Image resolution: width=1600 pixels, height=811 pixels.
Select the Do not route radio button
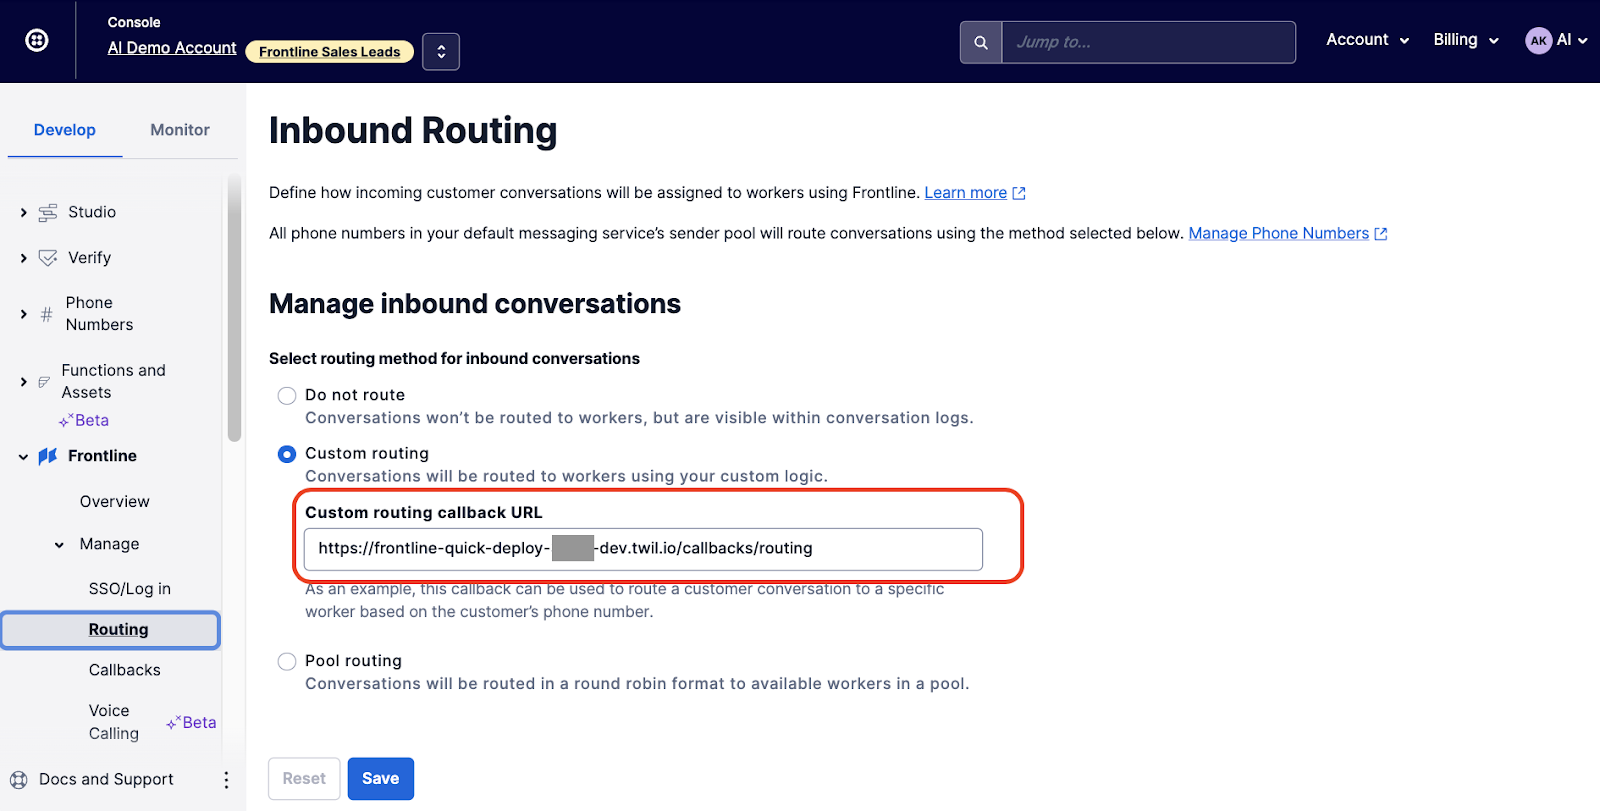[x=287, y=396]
